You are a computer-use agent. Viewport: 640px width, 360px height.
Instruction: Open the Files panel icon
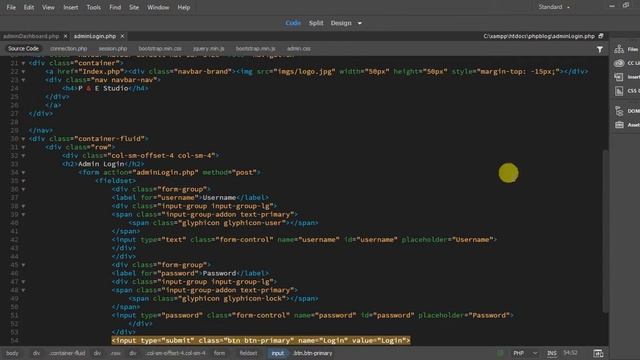[619, 49]
